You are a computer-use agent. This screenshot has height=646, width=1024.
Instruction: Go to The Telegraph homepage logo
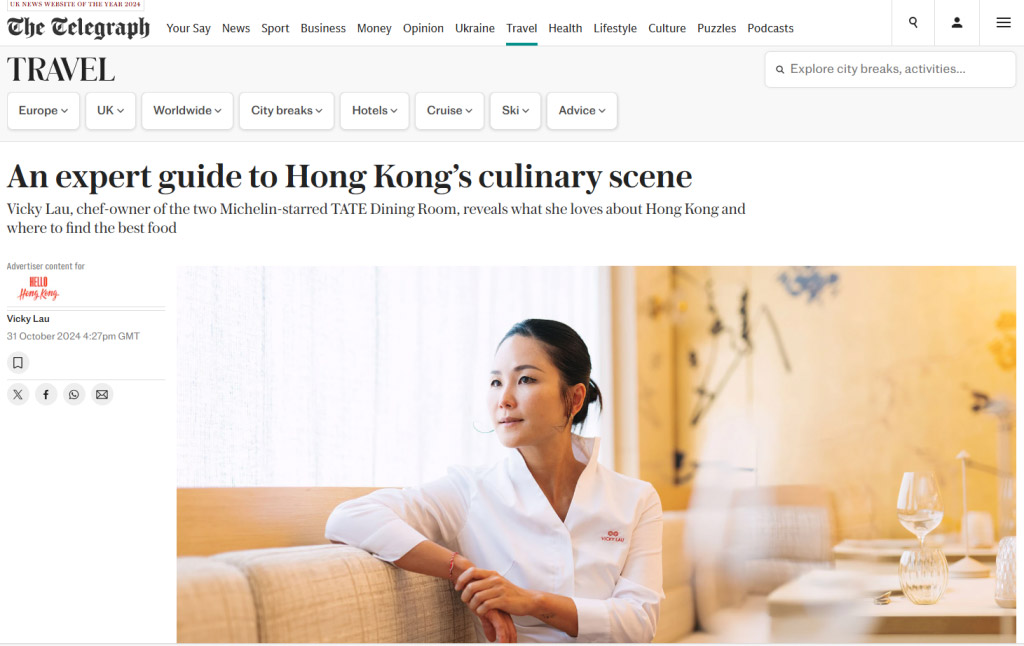[78, 27]
